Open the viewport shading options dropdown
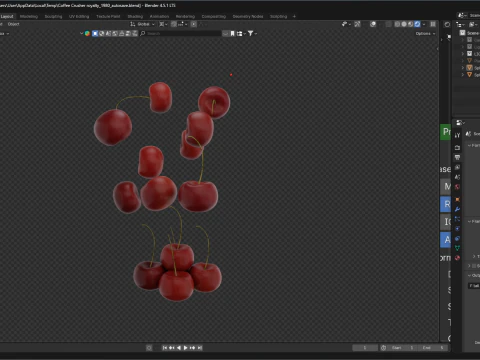Screen dimensions: 480x360 [424, 24]
